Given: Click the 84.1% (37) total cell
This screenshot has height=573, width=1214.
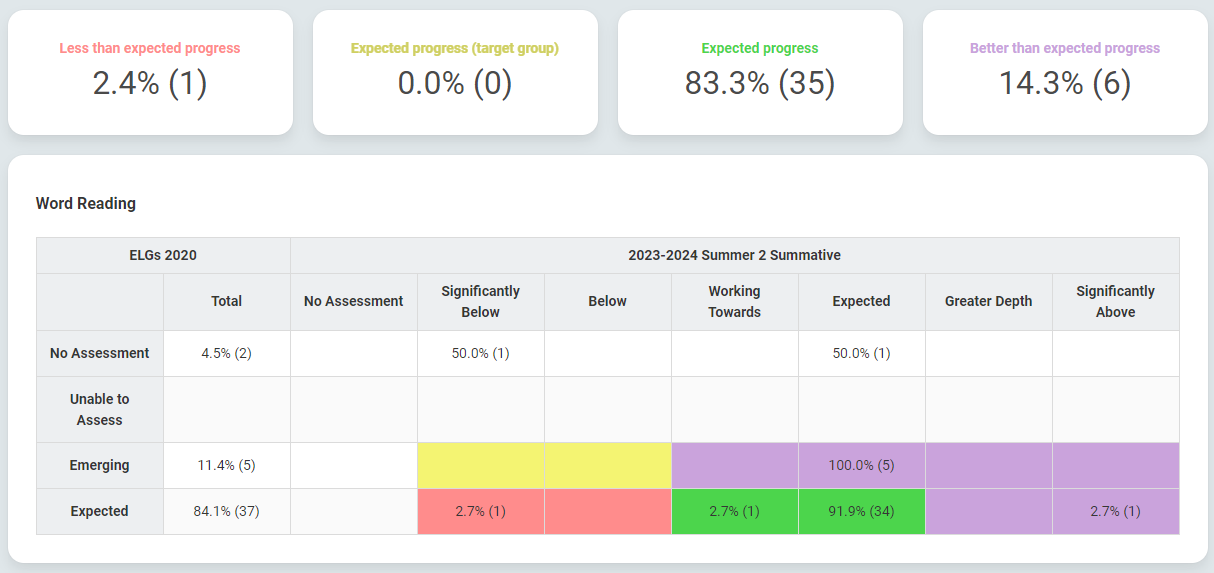Looking at the screenshot, I should tap(227, 511).
